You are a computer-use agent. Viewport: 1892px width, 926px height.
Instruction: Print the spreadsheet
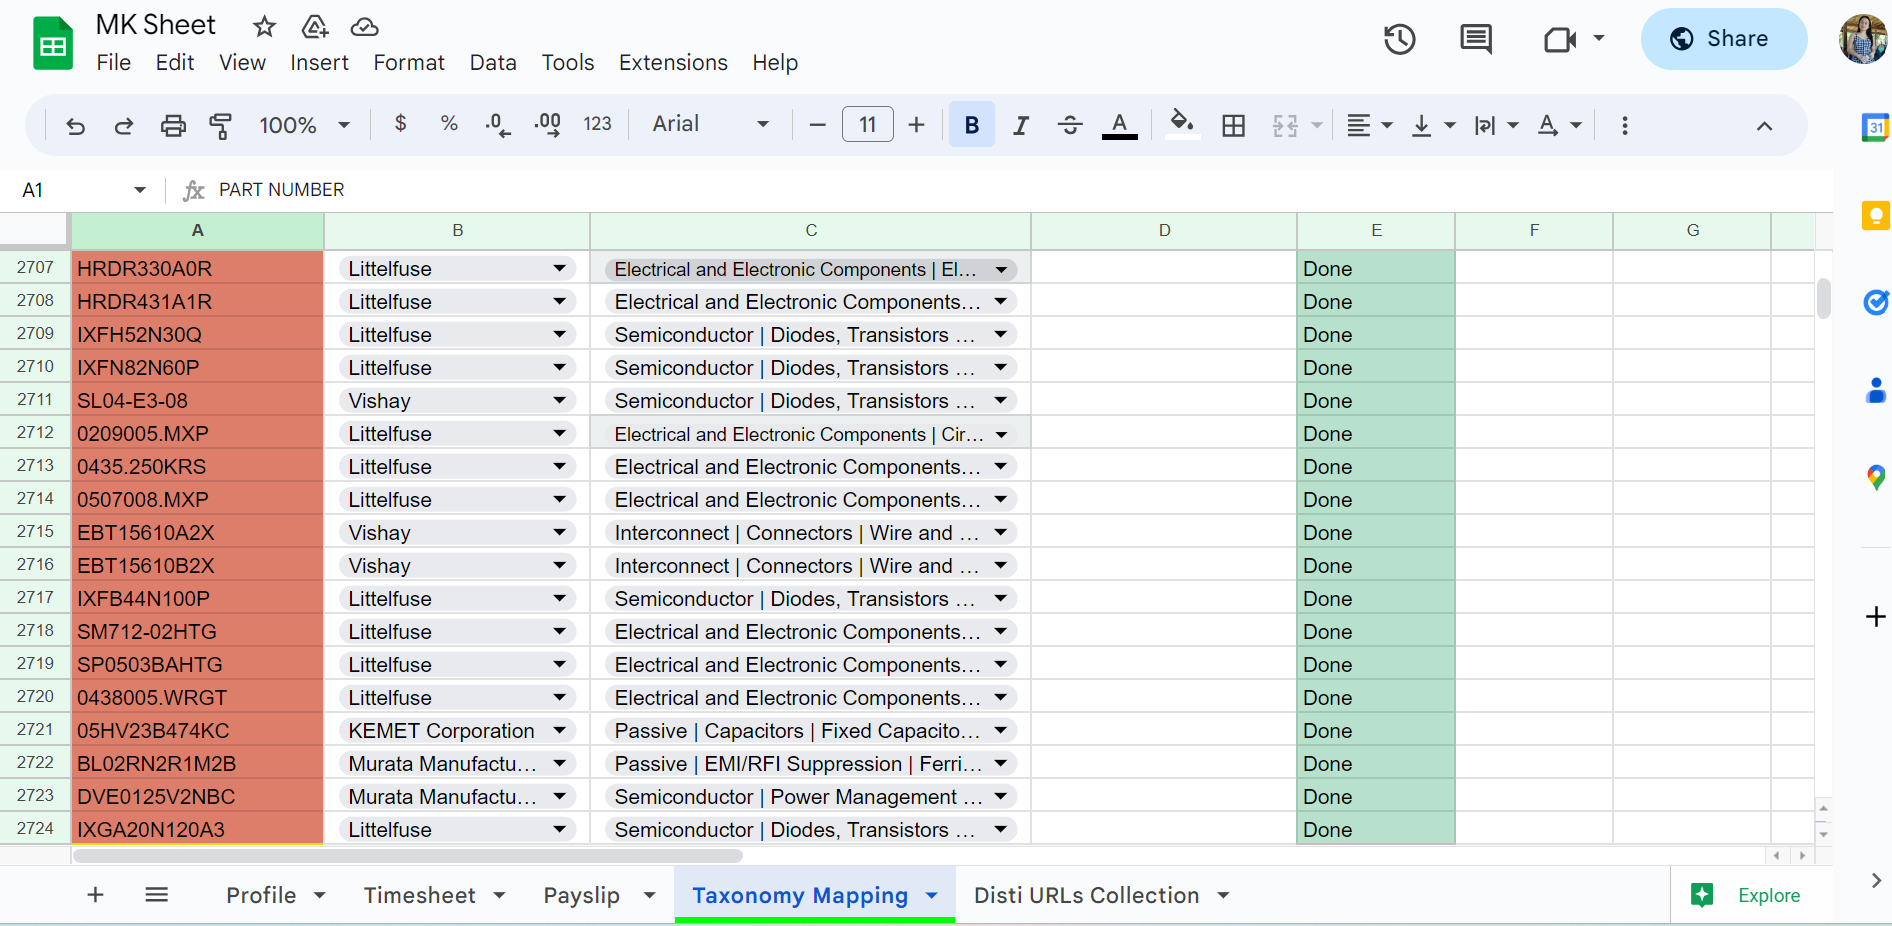pyautogui.click(x=173, y=125)
